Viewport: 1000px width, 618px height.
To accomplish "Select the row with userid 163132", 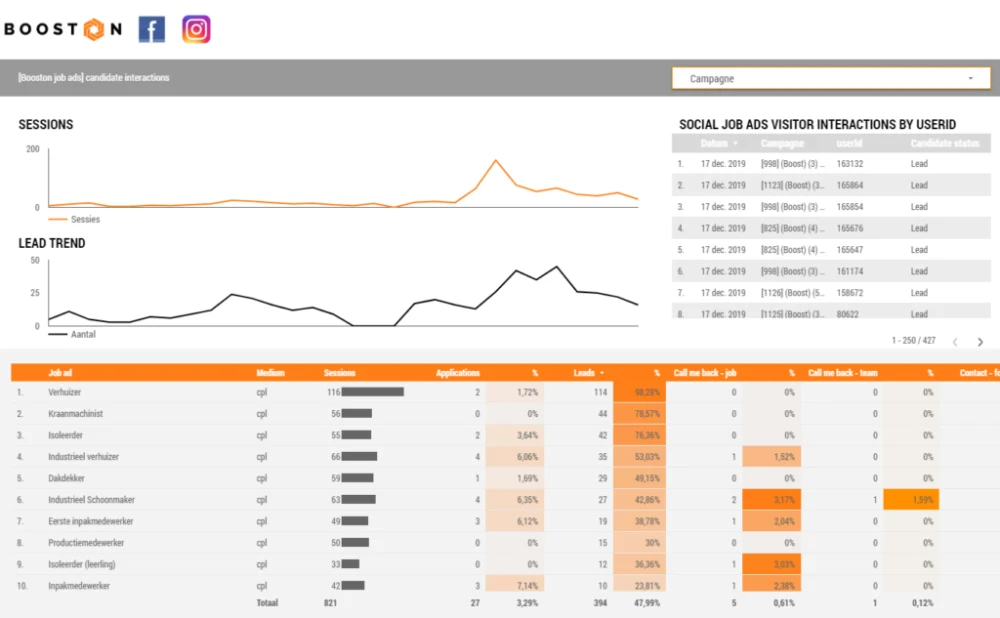I will 849,164.
